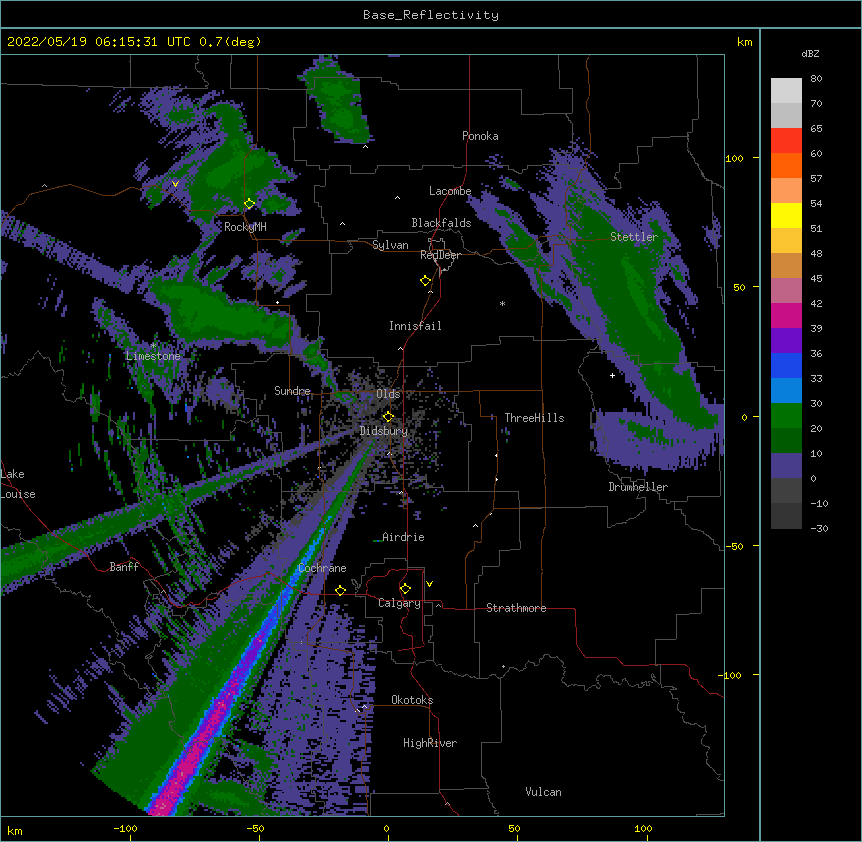Click the white plus marker north of Drumheller
862x842 pixels.
tap(612, 375)
